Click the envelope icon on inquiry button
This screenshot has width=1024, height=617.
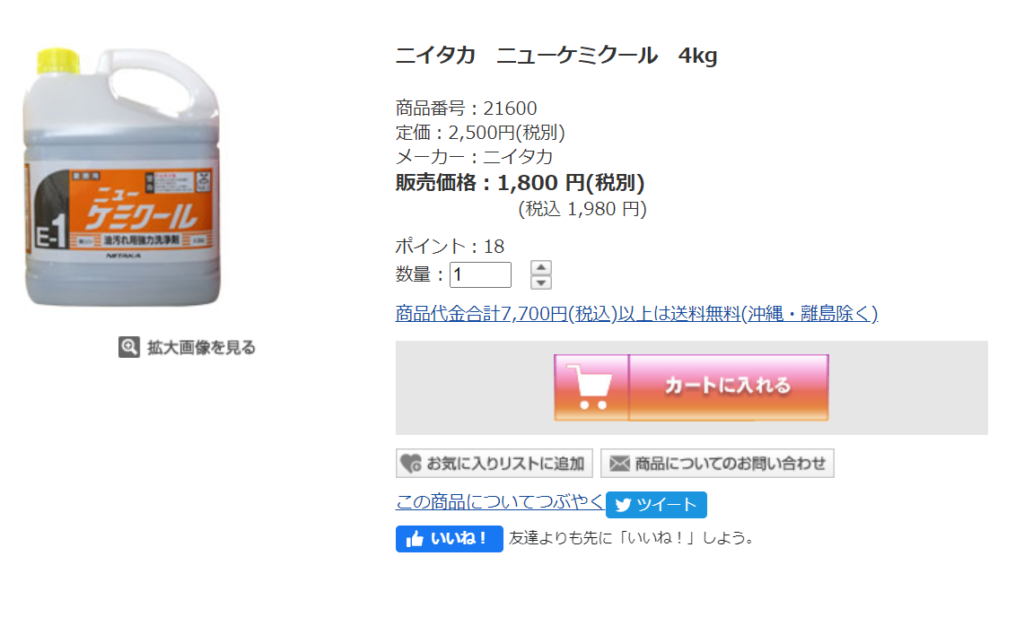619,464
